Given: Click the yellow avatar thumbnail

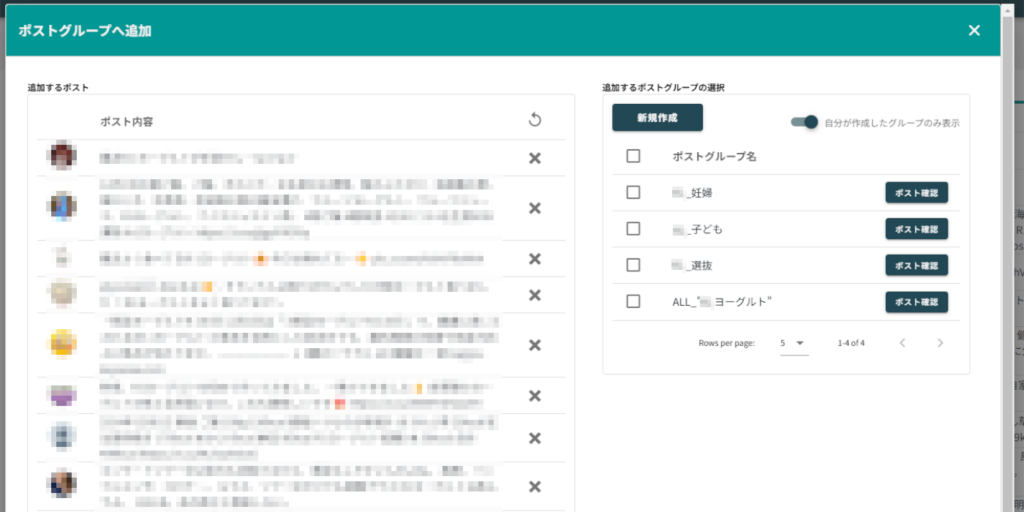Looking at the screenshot, I should (x=63, y=343).
